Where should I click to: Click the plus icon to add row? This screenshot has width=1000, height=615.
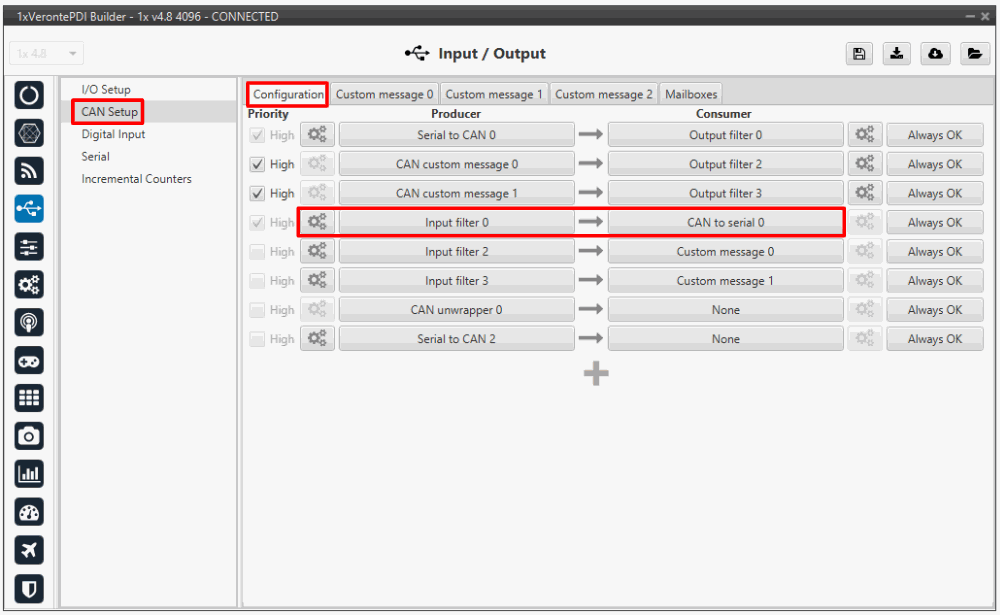point(596,373)
